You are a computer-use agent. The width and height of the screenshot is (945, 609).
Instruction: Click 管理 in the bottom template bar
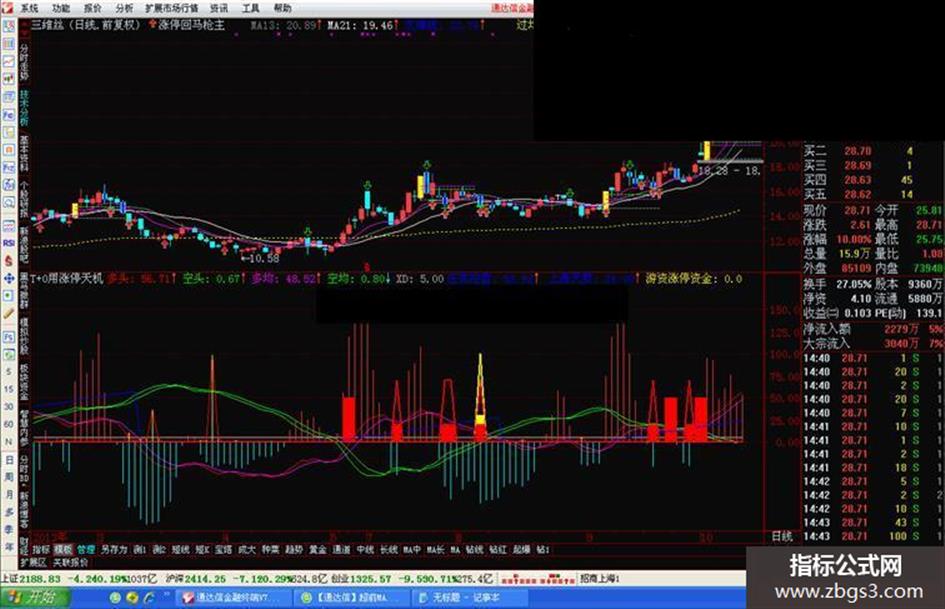[86, 549]
